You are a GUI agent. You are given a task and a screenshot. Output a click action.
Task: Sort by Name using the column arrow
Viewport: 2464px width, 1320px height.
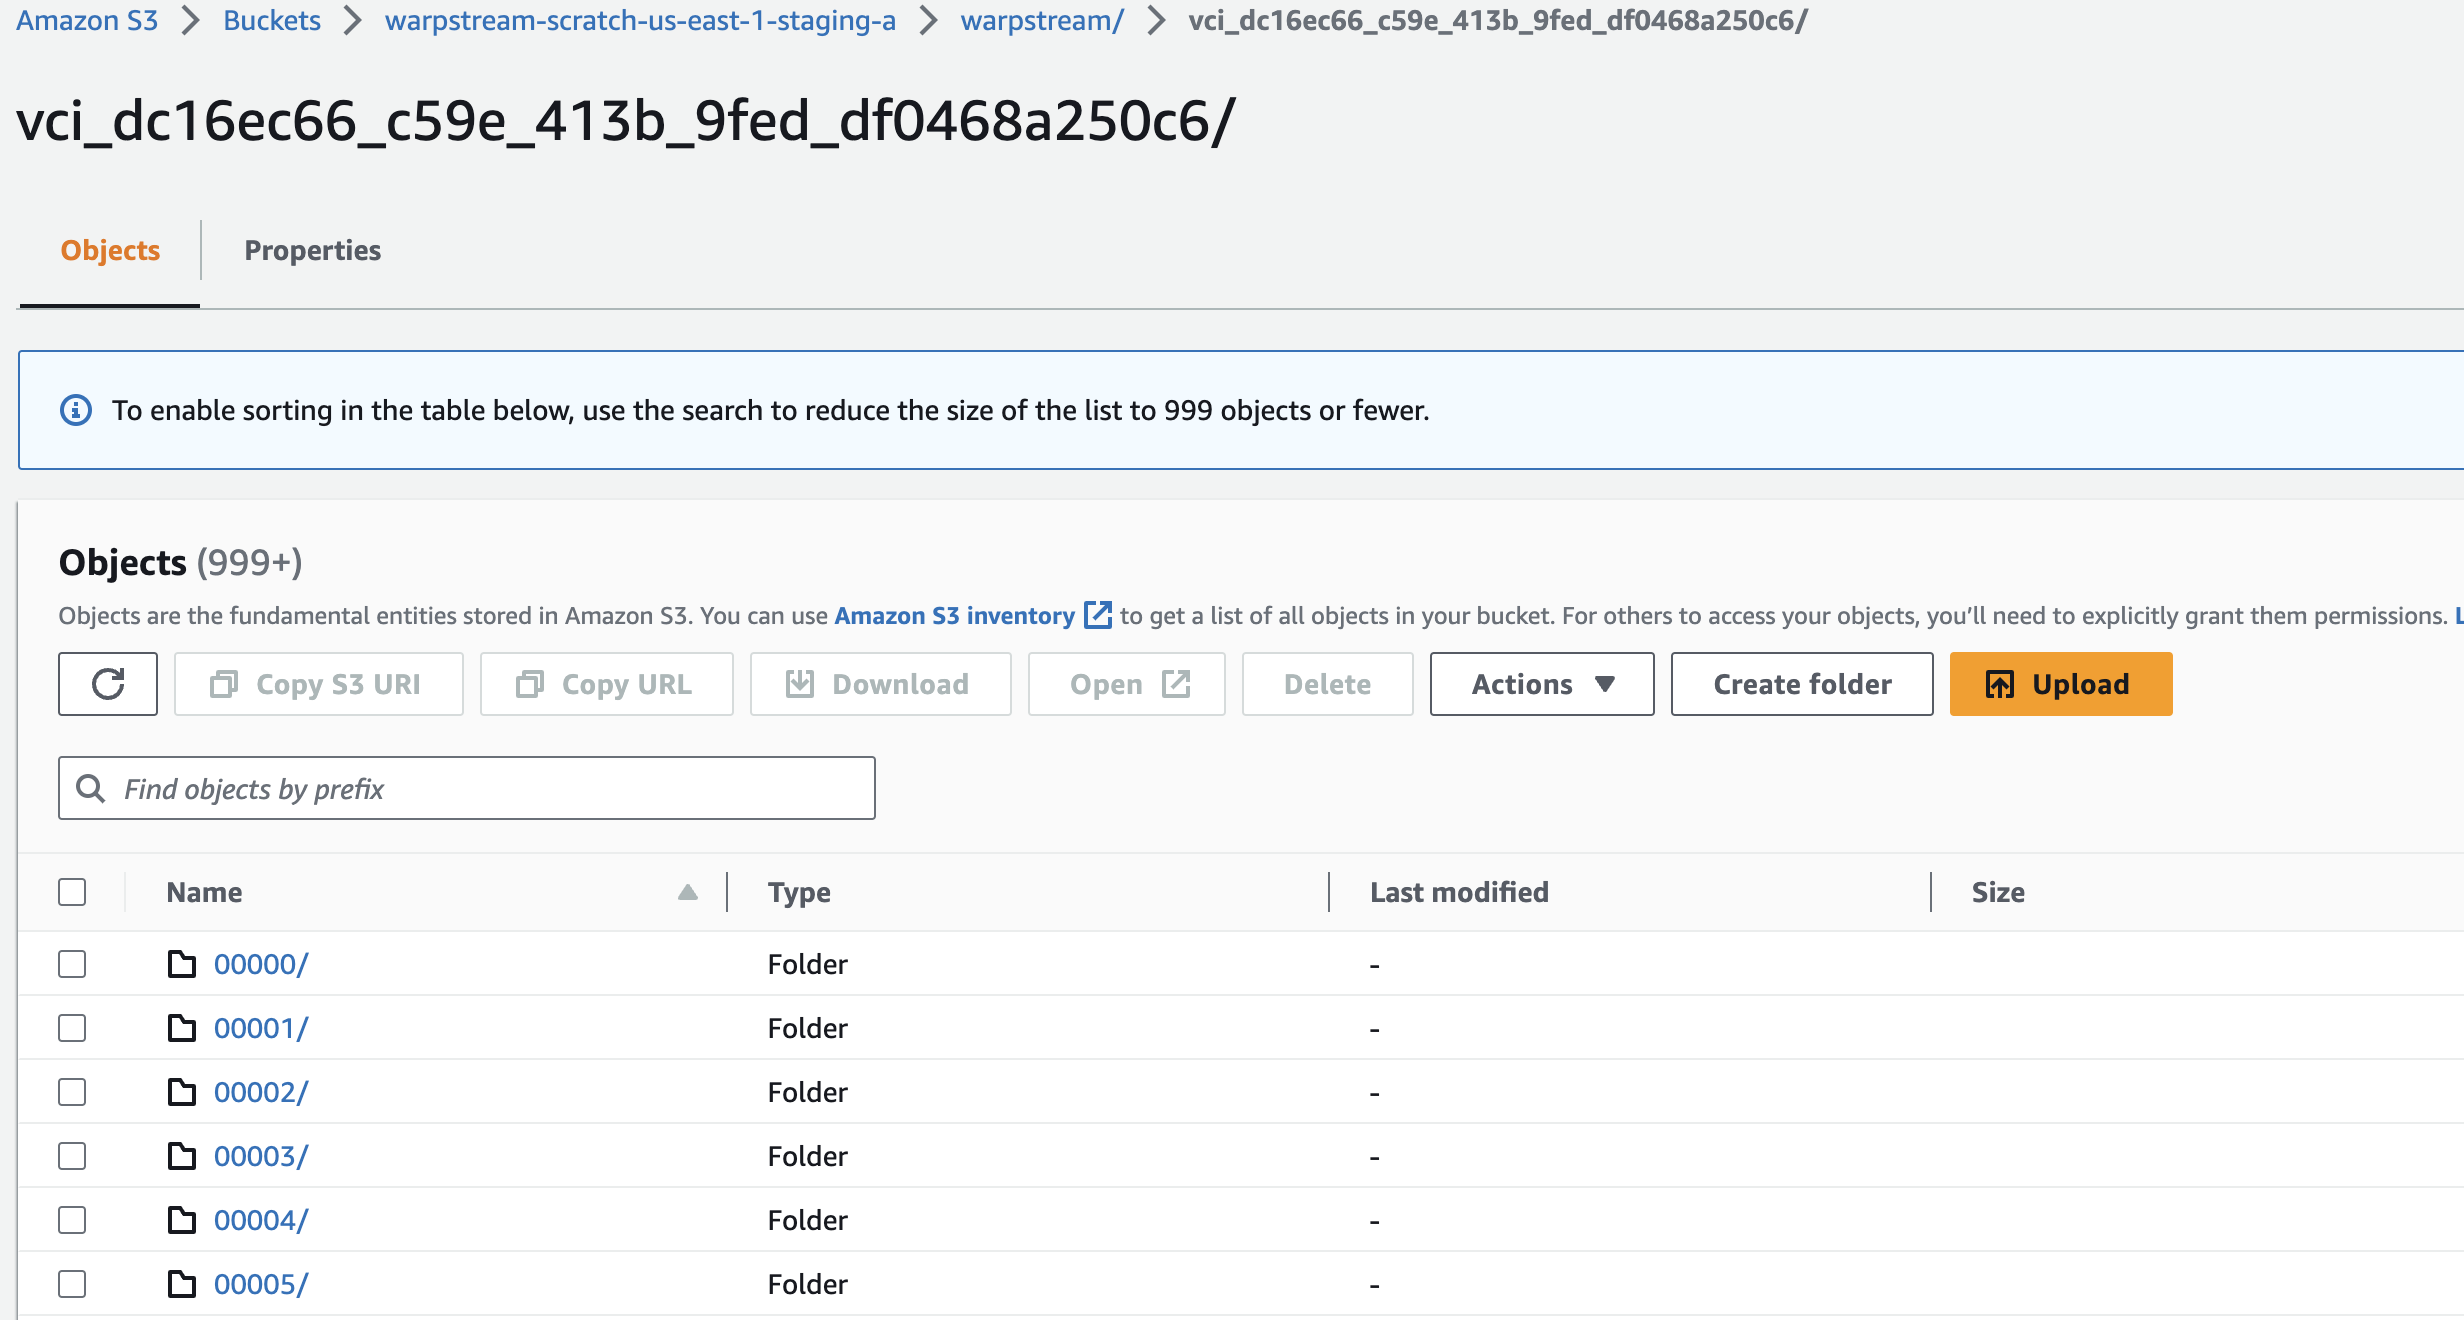pyautogui.click(x=687, y=892)
